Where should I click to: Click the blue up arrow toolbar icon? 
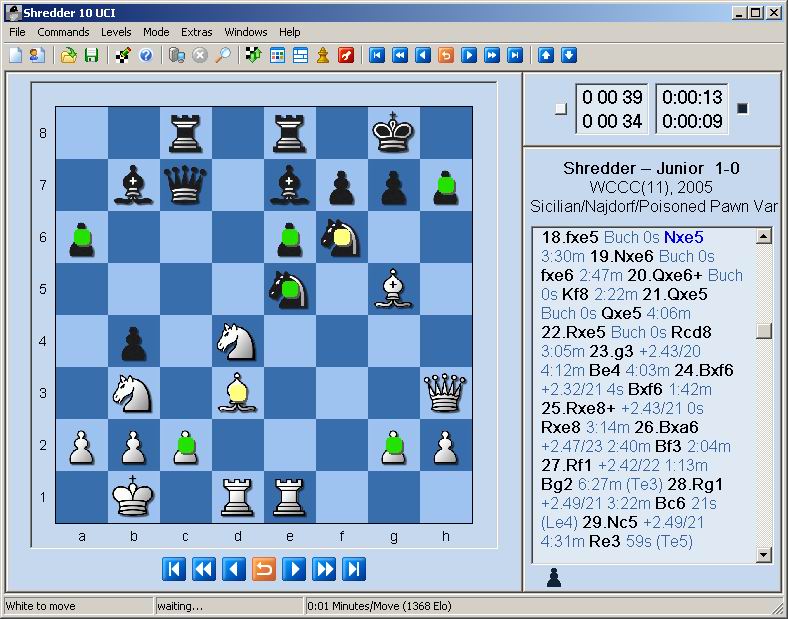(x=546, y=55)
